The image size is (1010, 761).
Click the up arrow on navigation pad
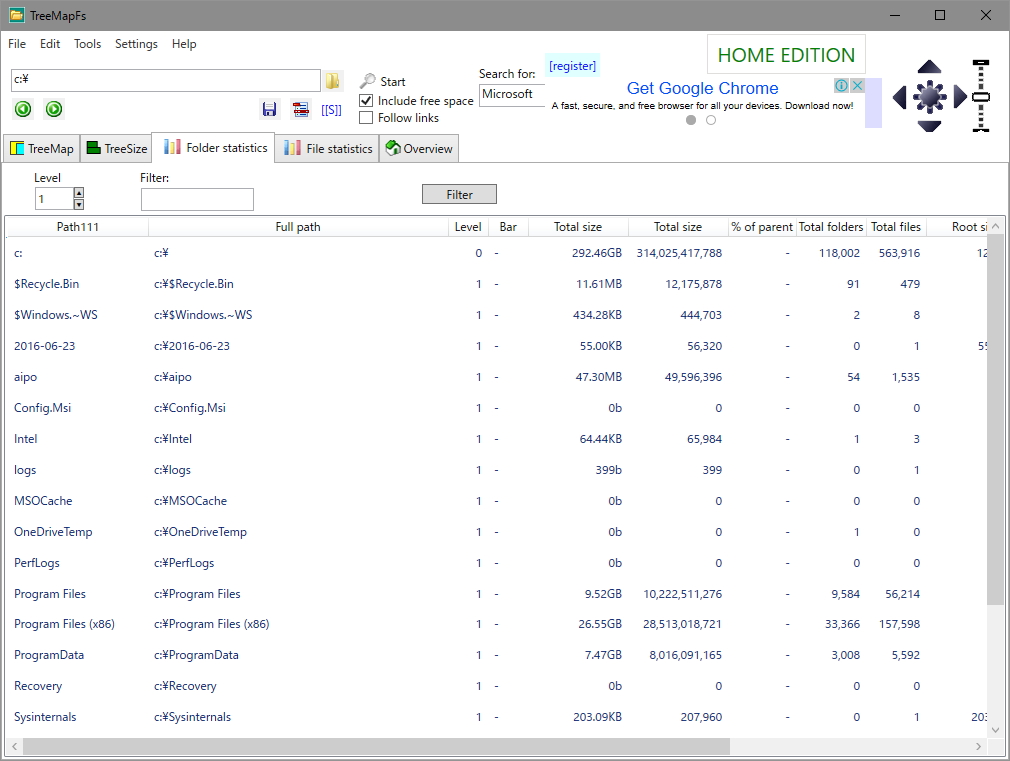click(929, 66)
